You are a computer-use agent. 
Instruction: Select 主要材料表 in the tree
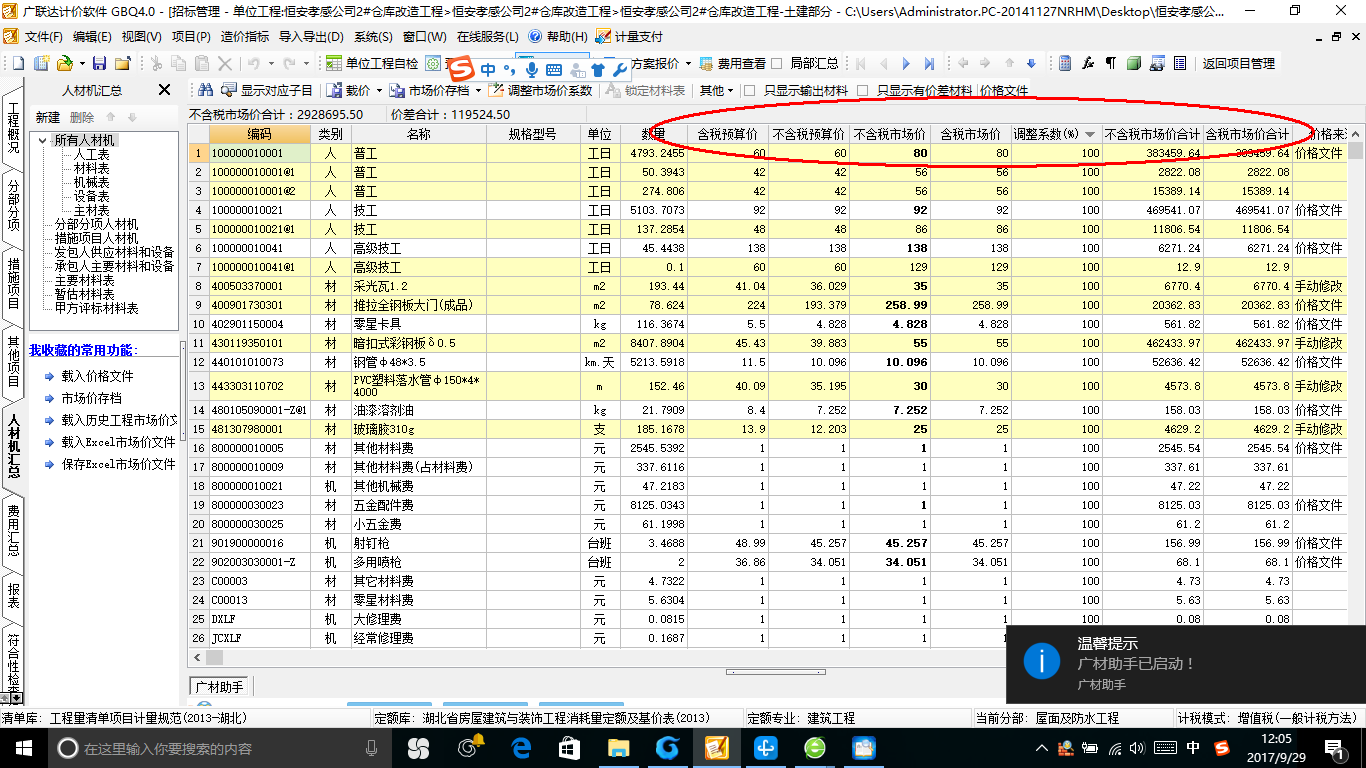click(x=85, y=281)
